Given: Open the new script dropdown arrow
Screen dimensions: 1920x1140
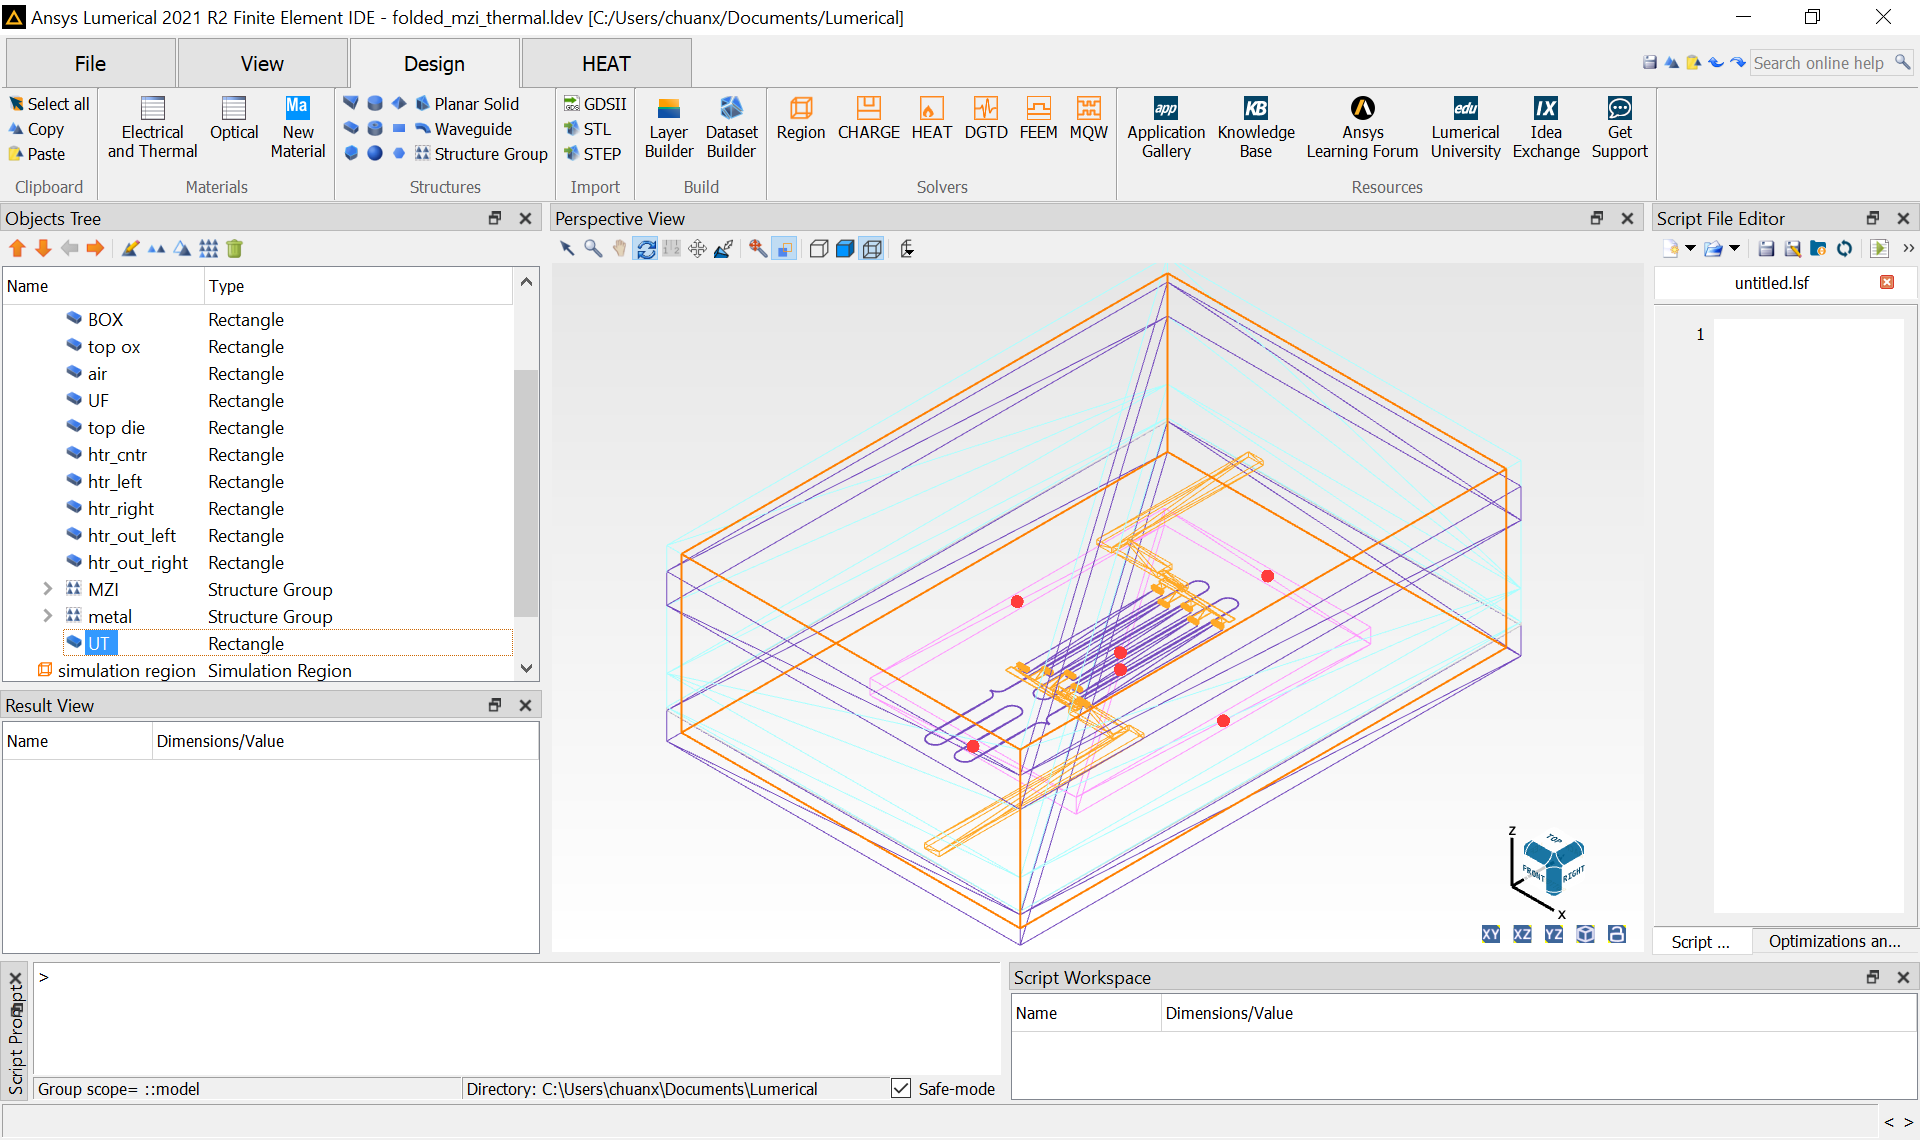Looking at the screenshot, I should 1690,249.
